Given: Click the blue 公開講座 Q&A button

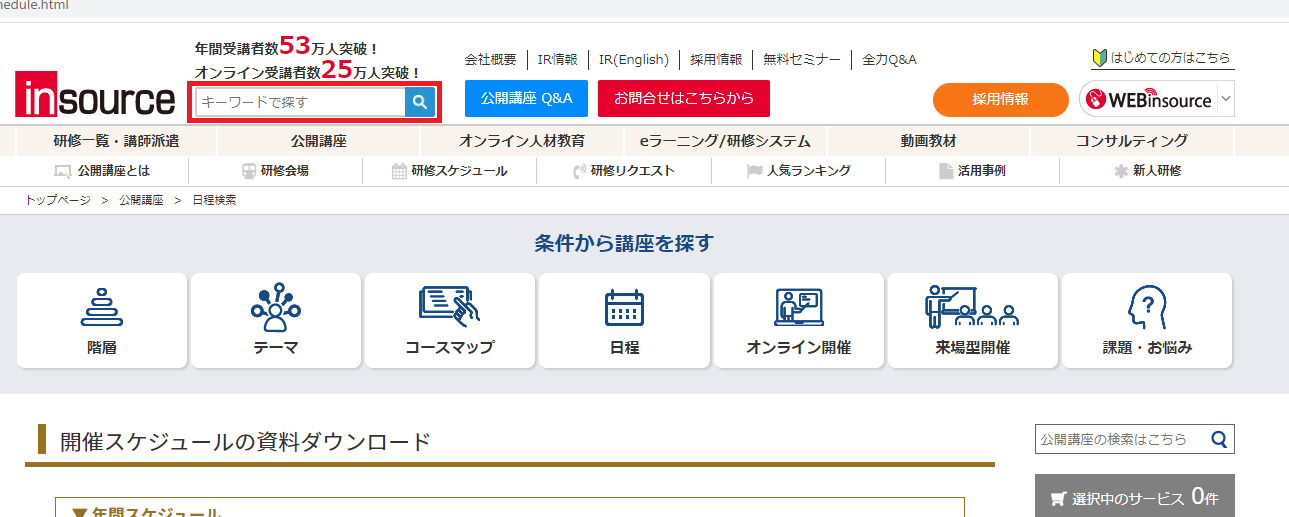Looking at the screenshot, I should pos(526,99).
